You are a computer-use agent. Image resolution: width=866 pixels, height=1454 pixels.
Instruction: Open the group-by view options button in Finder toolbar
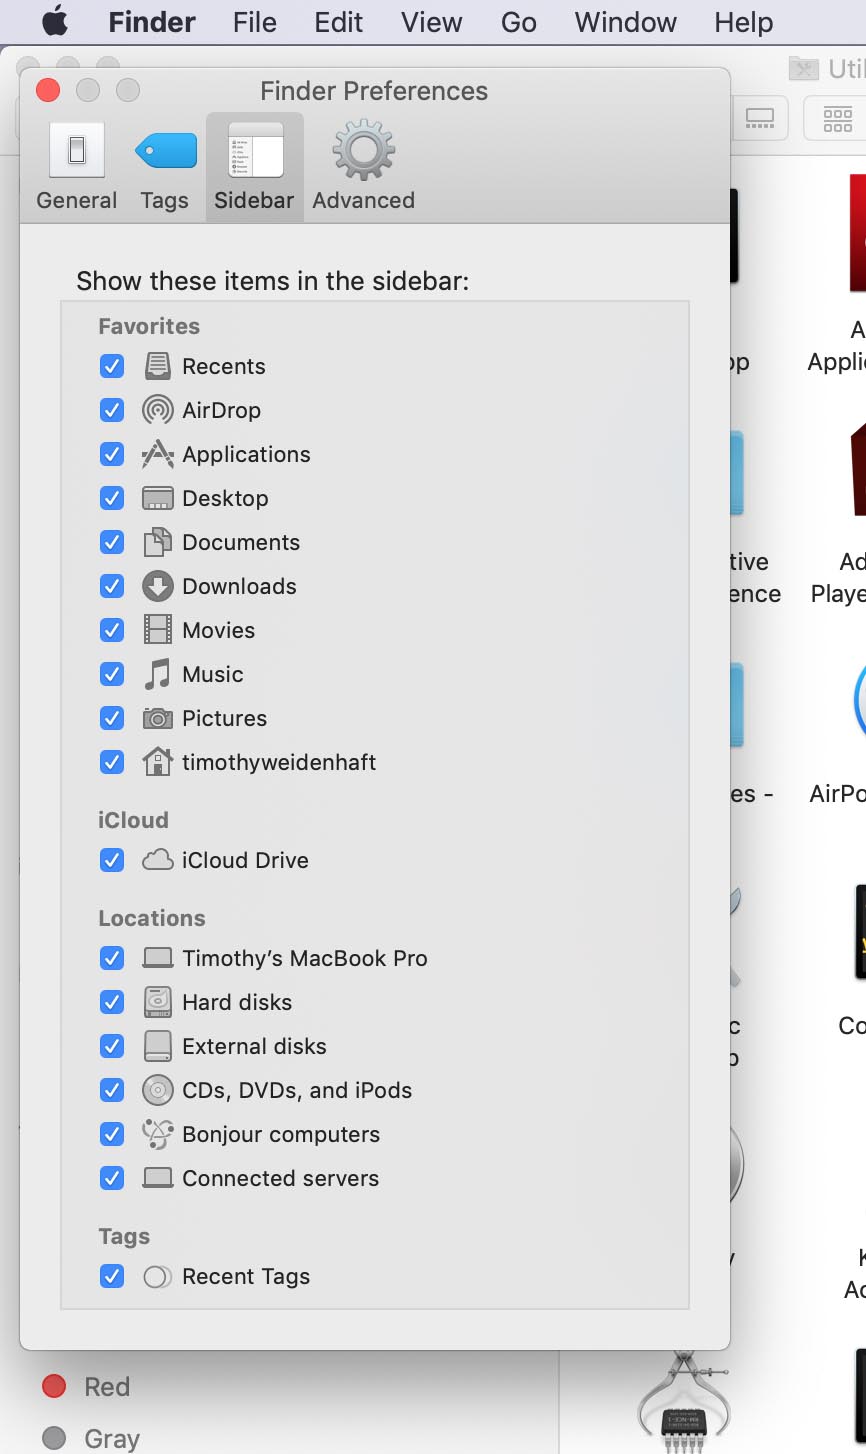point(838,119)
